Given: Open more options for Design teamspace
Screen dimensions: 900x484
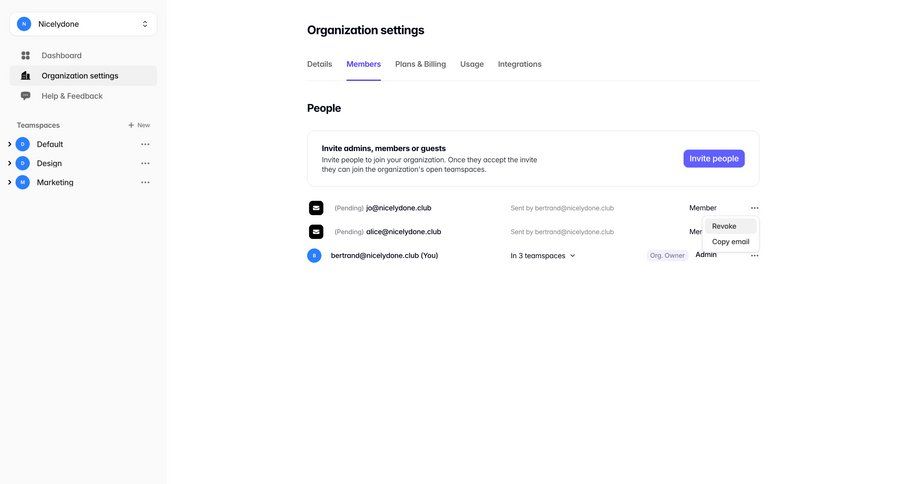Looking at the screenshot, I should pos(145,163).
